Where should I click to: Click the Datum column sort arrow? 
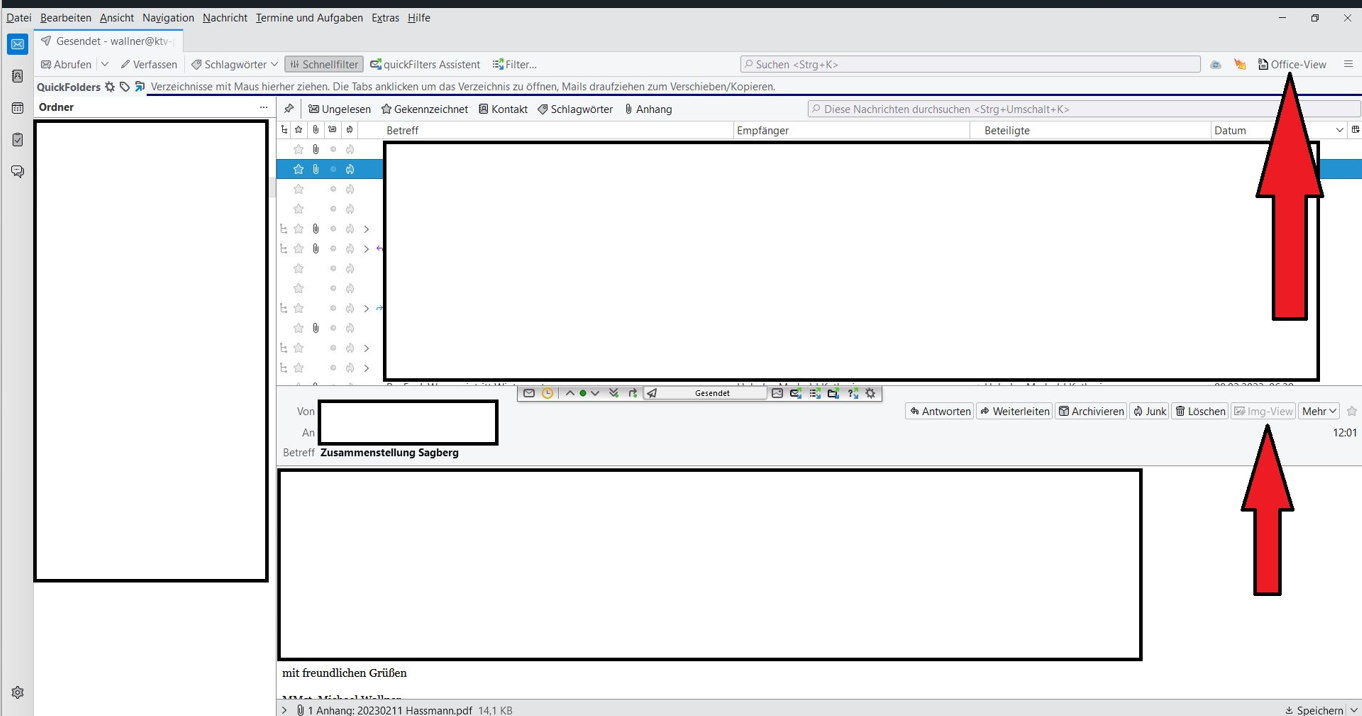tap(1340, 130)
